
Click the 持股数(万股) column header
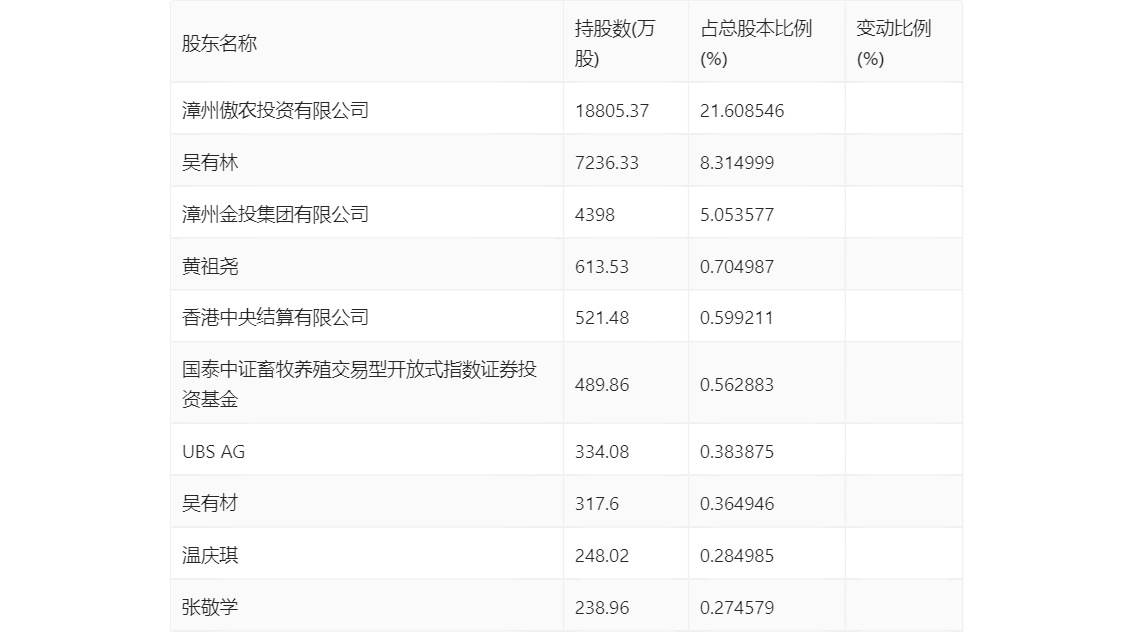[615, 44]
